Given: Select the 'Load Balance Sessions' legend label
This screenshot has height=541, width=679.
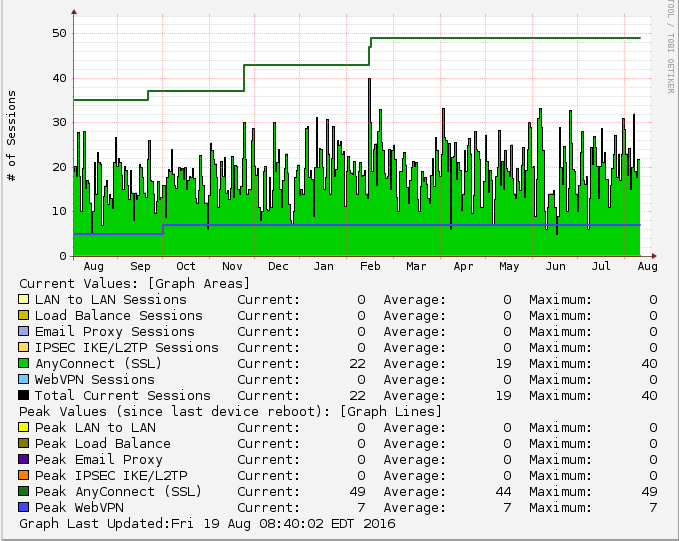Looking at the screenshot, I should point(119,316).
